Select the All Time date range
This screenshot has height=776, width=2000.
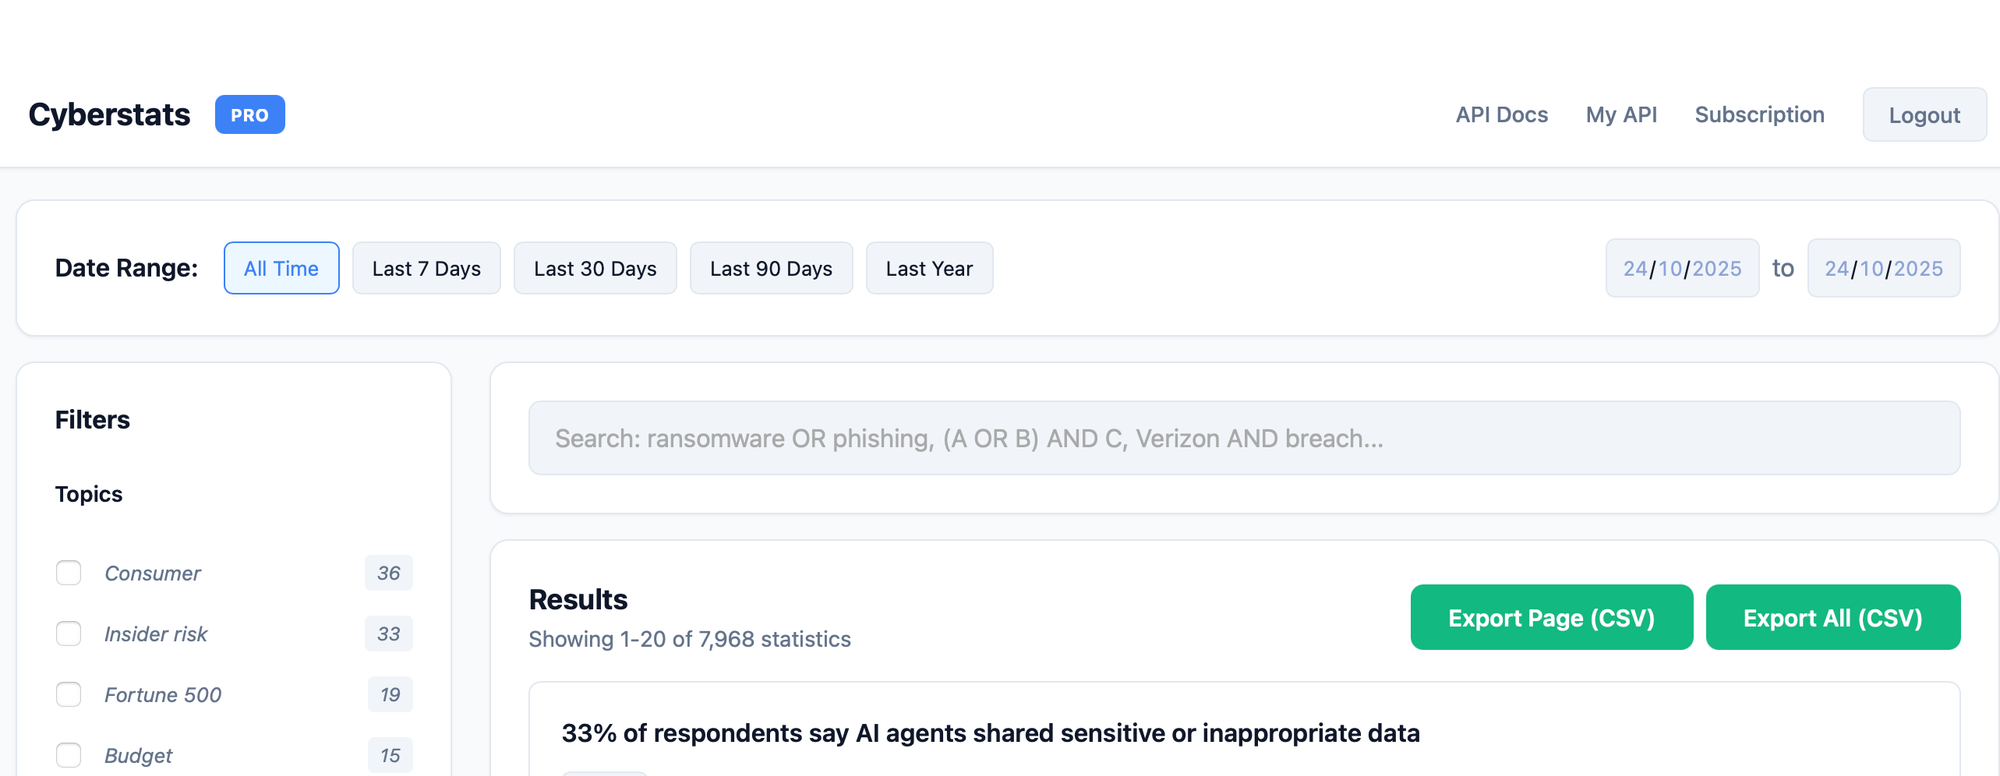pyautogui.click(x=281, y=268)
